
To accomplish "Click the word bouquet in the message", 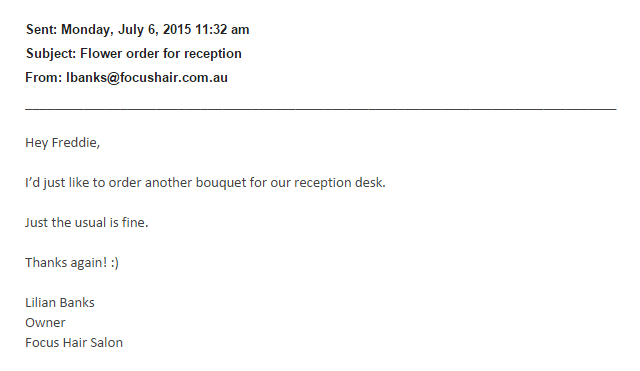I will [221, 183].
